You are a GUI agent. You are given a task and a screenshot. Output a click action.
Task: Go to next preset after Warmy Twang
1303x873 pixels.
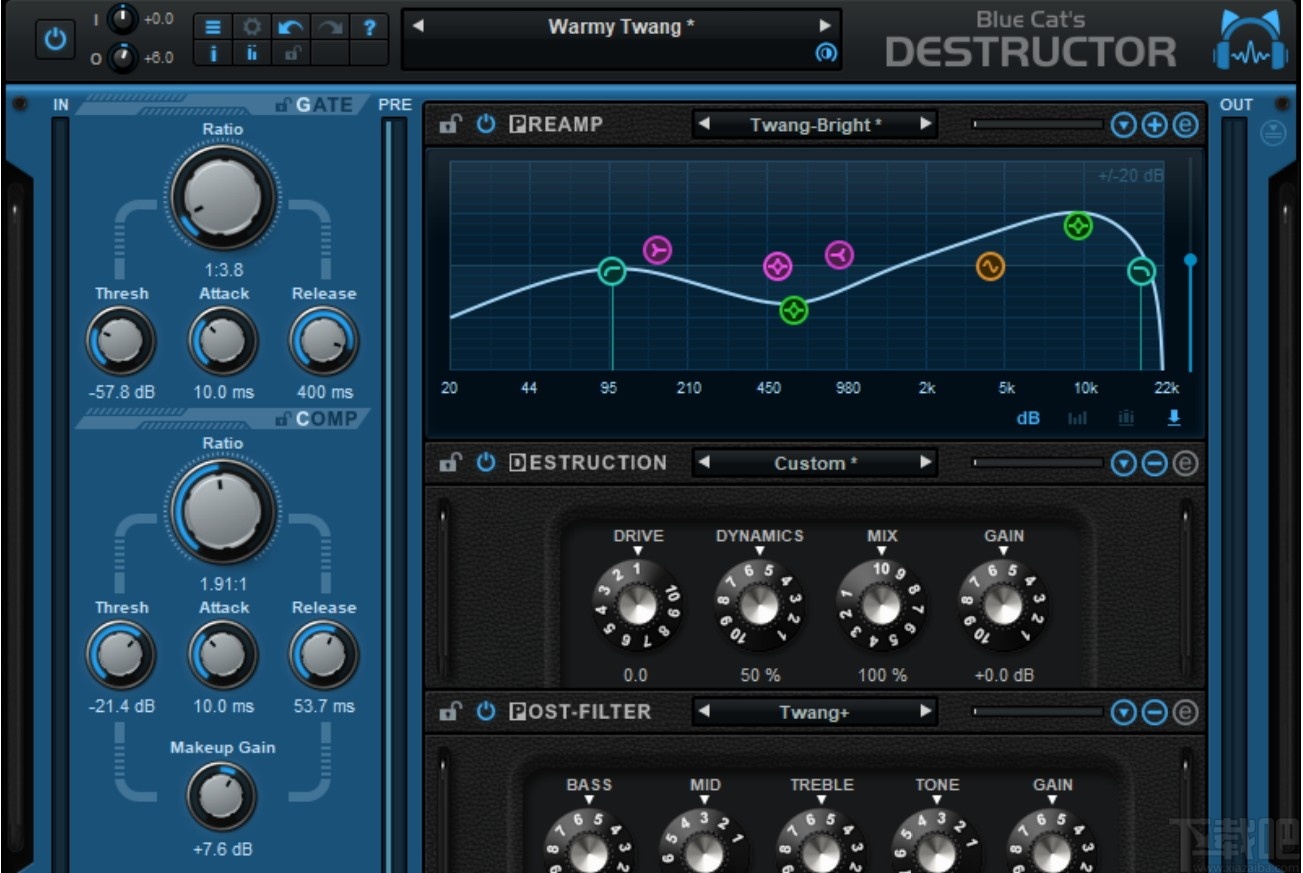point(825,26)
